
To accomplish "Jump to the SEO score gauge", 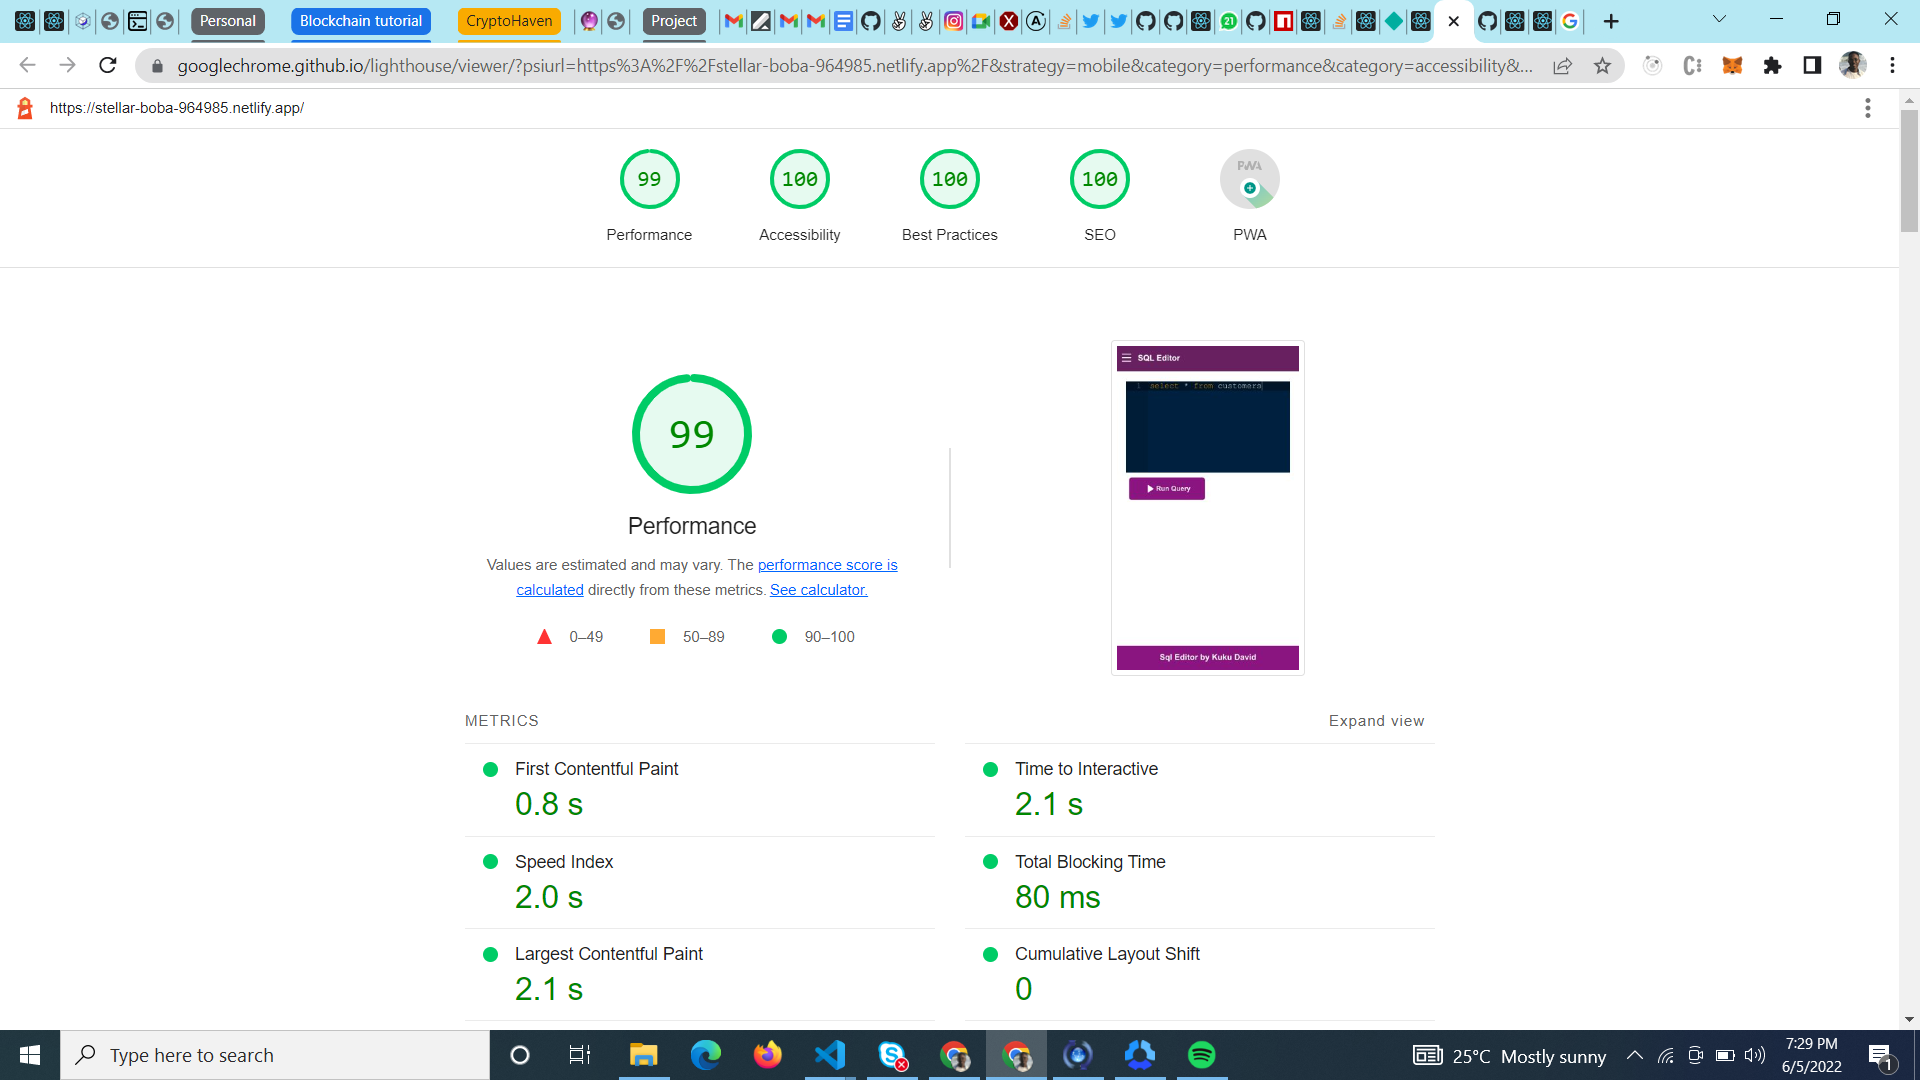I will click(x=1100, y=196).
